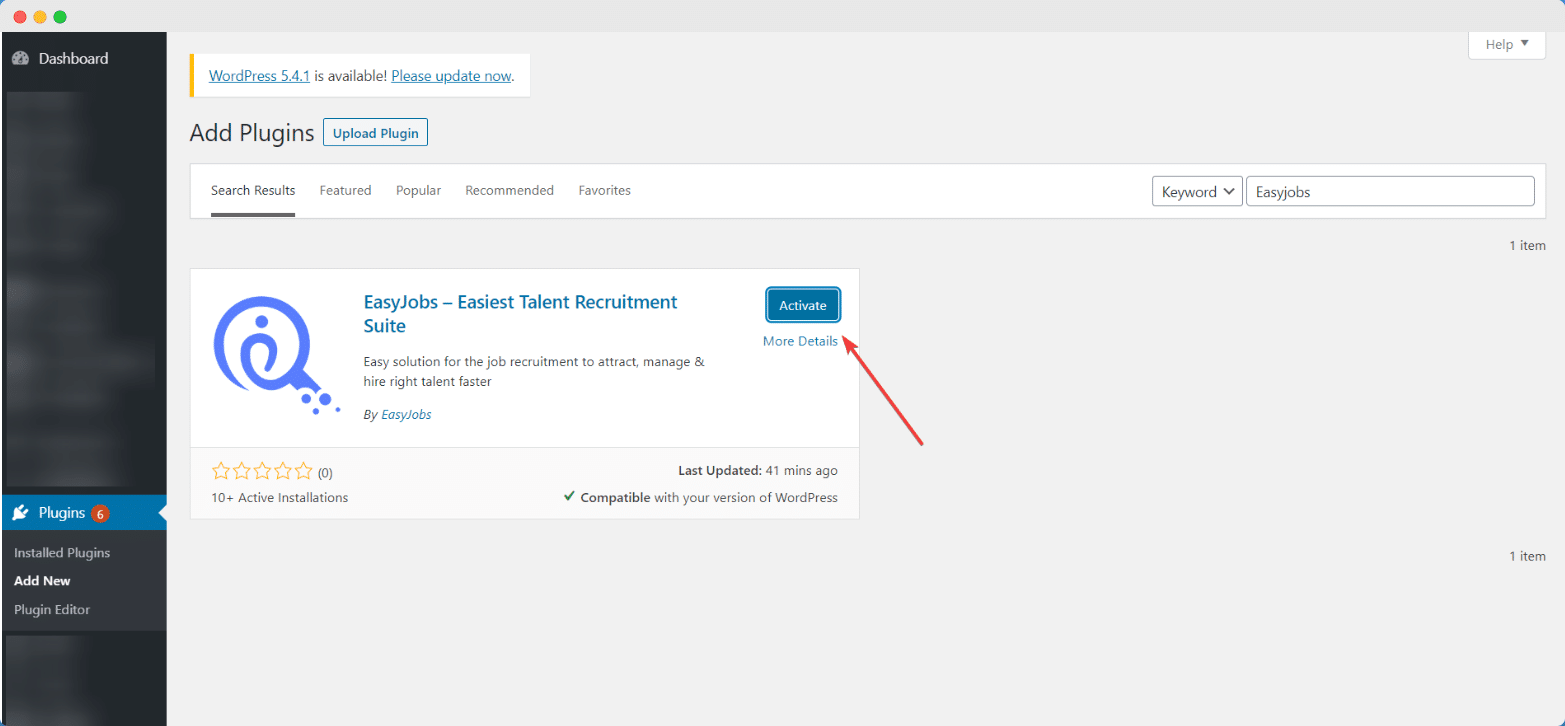Open the Favorites plugins tab
The height and width of the screenshot is (726, 1565).
[604, 190]
